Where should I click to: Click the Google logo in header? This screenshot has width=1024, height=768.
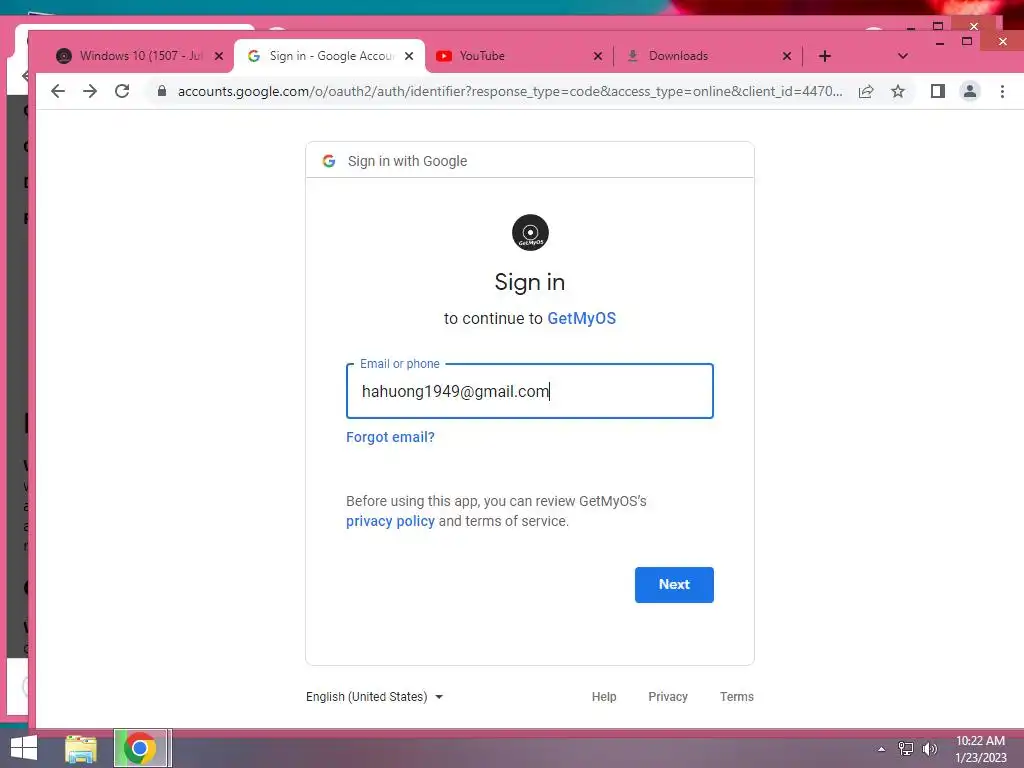point(329,161)
